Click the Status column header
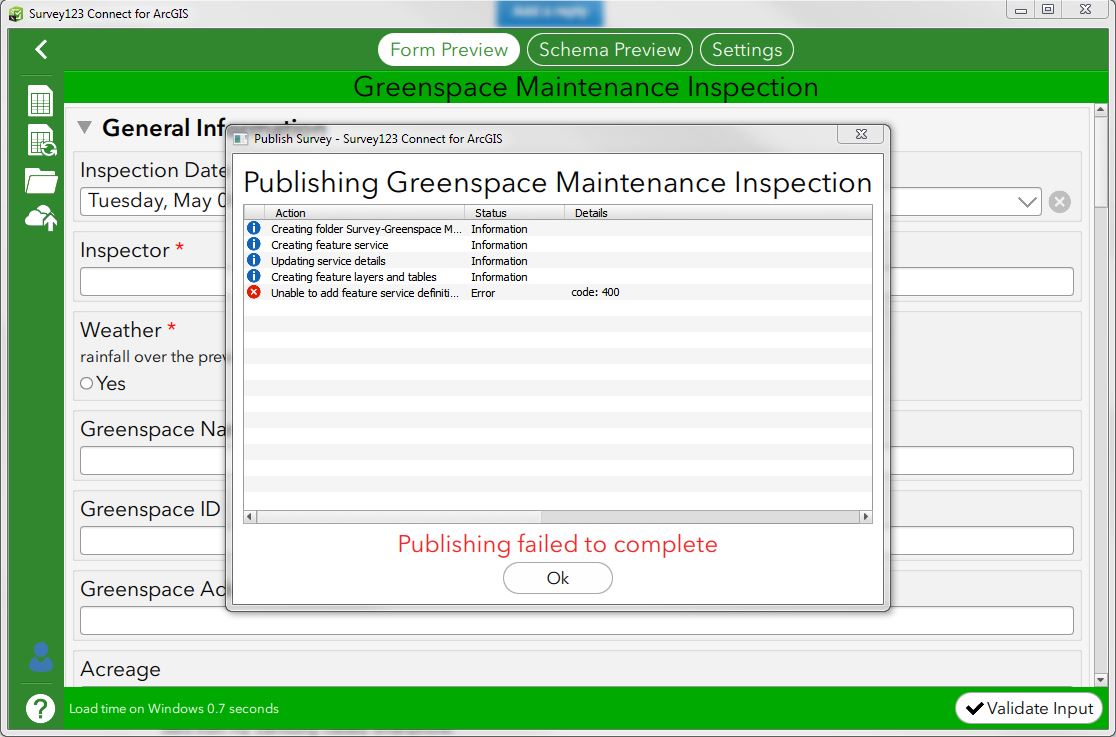This screenshot has width=1116, height=737. point(515,213)
